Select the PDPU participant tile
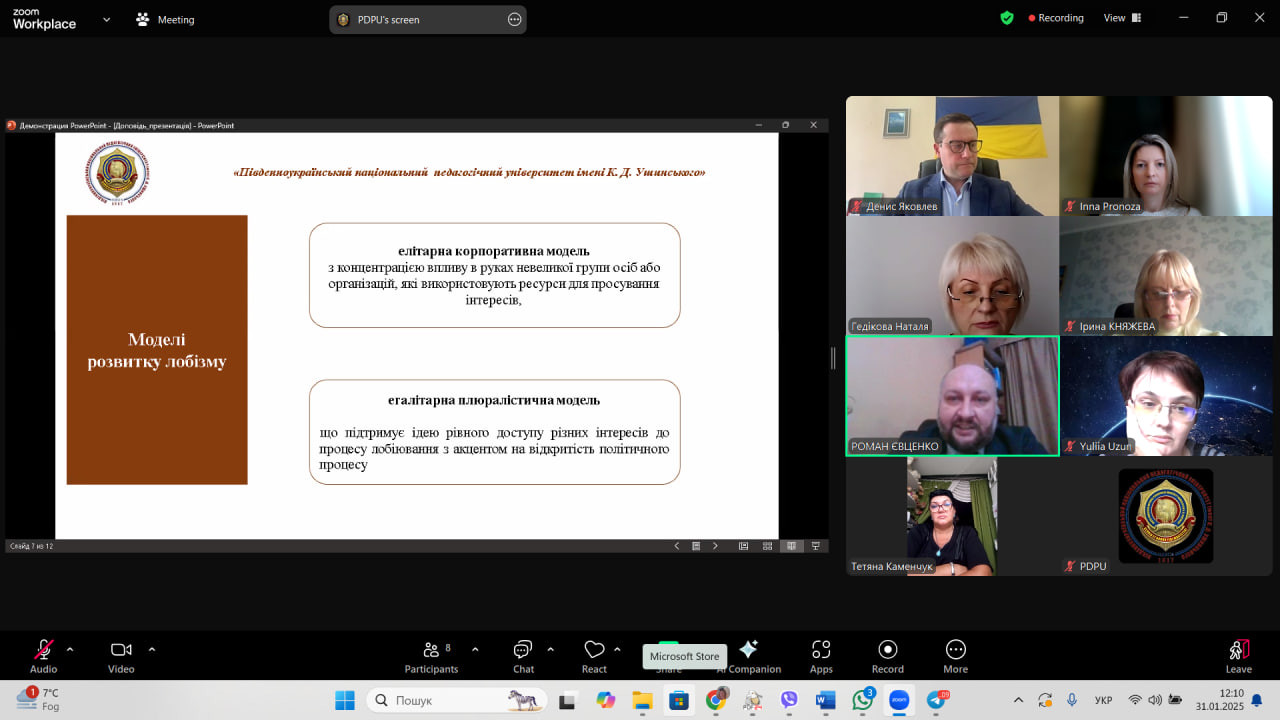The width and height of the screenshot is (1280, 720). pos(1166,516)
